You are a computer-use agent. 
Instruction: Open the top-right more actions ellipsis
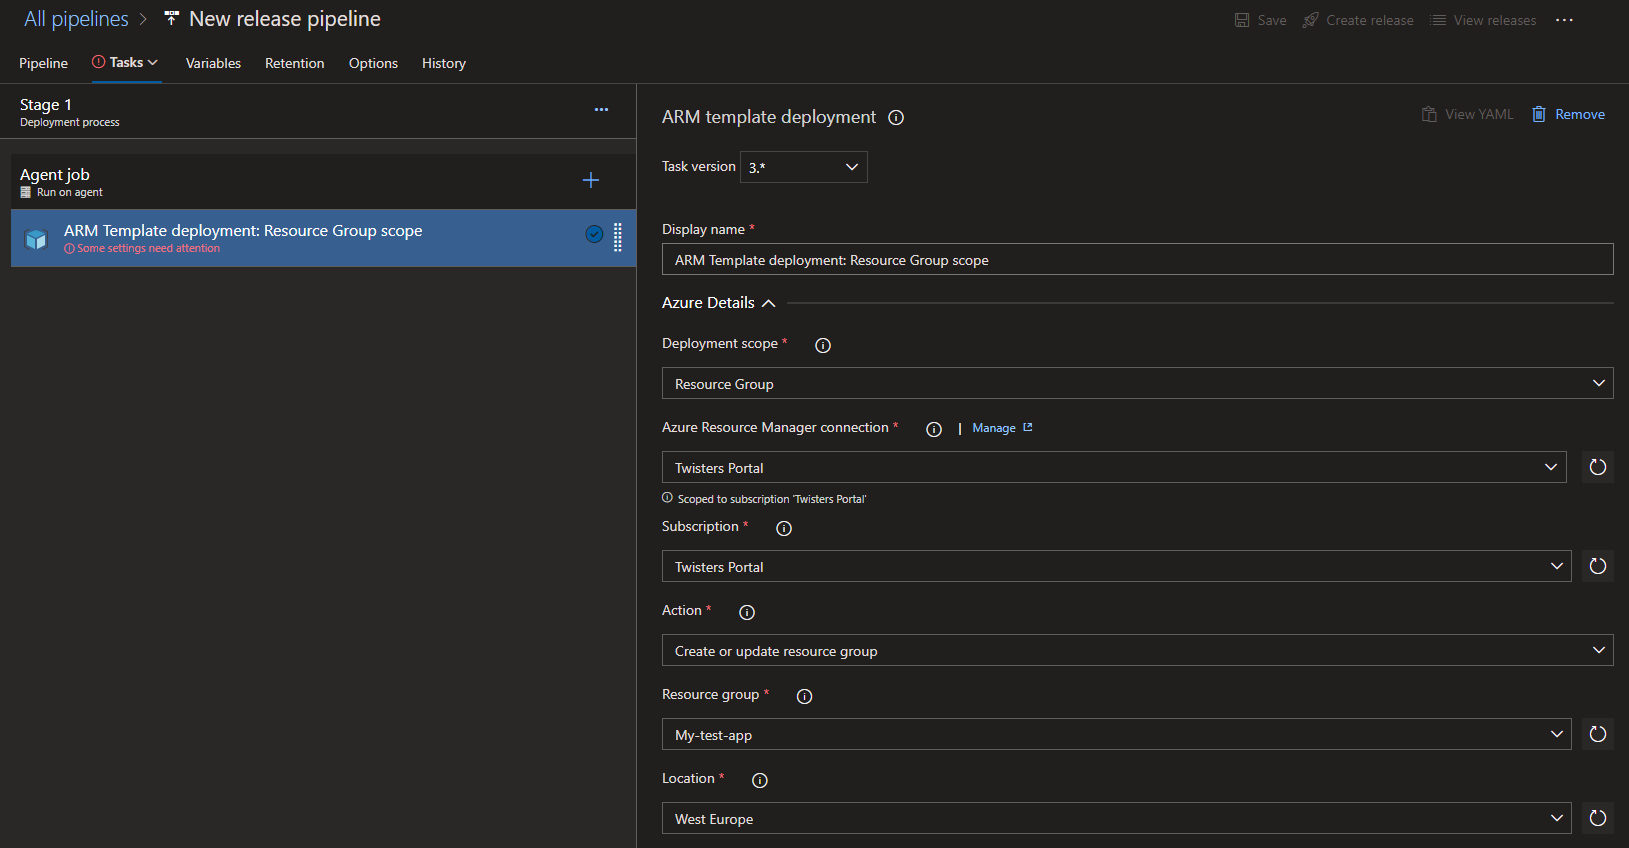[x=1564, y=20]
